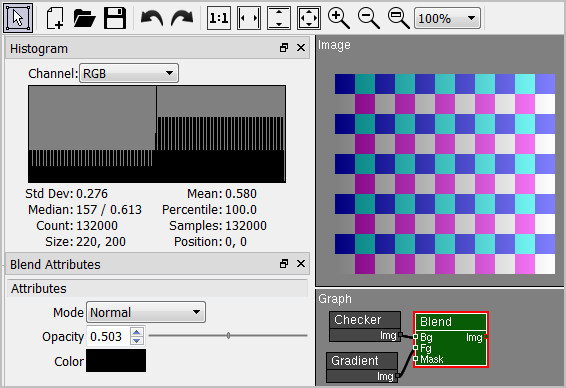Viewport: 566px width, 388px height.
Task: Click the Blend Fg input port
Action: pos(415,348)
